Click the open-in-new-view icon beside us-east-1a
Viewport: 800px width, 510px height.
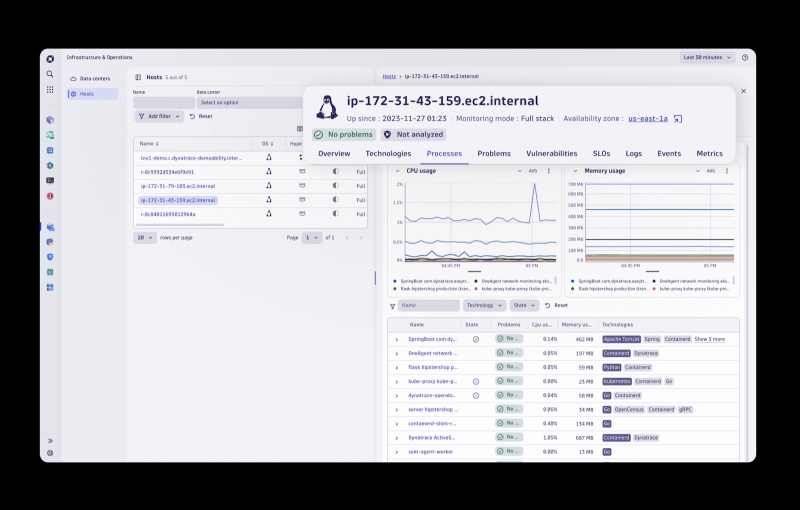pyautogui.click(x=678, y=119)
